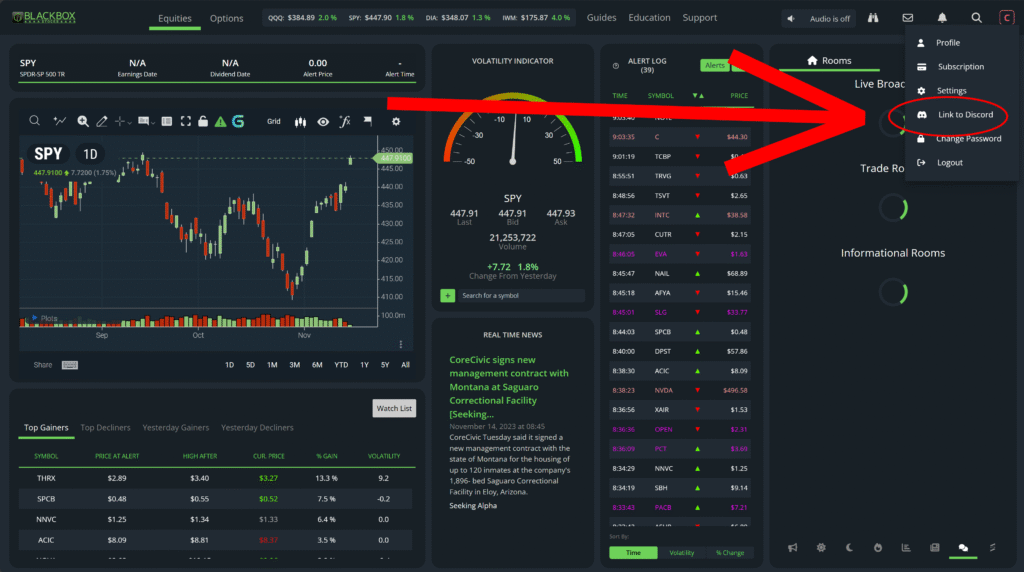This screenshot has height=572, width=1024.
Task: Open the candlestick chart type selector
Action: pos(300,121)
